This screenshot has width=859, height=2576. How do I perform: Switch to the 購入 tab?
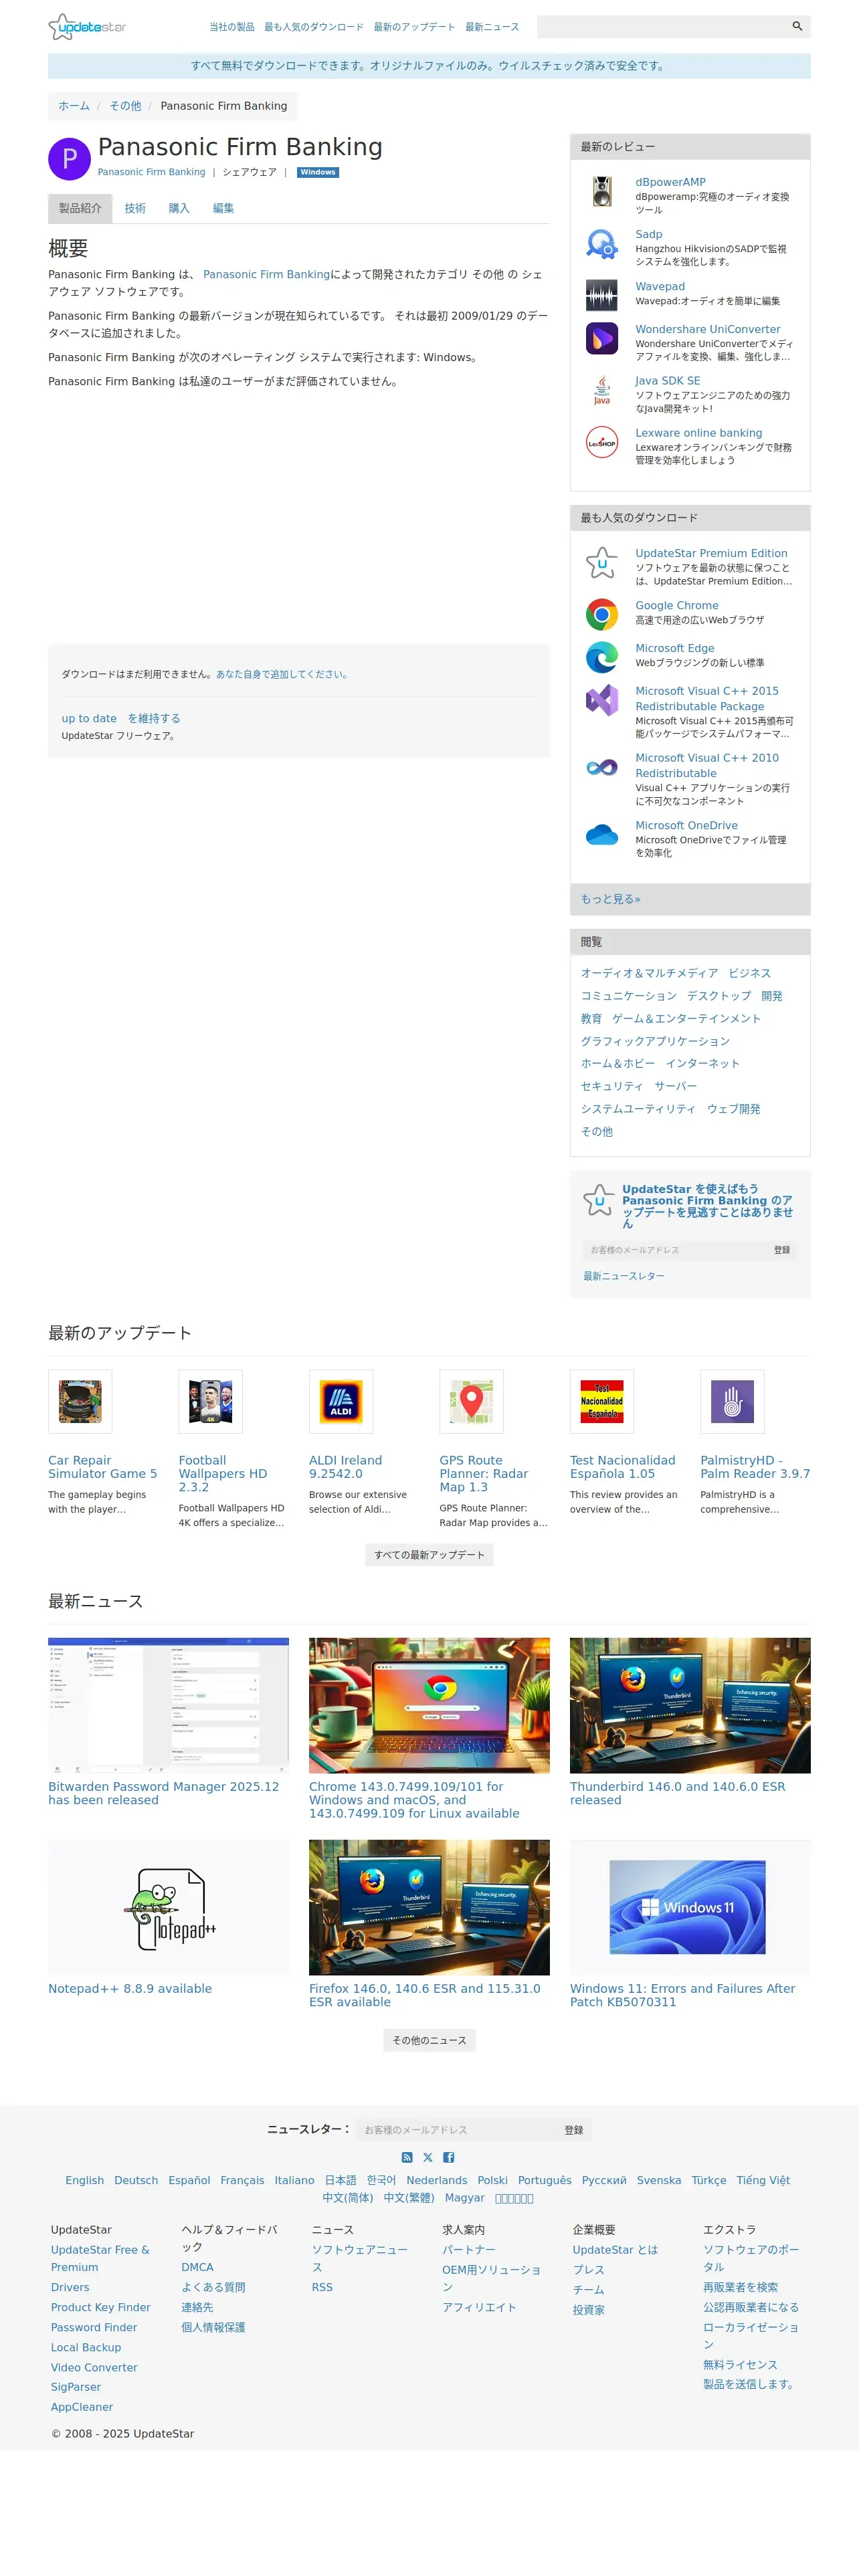179,208
